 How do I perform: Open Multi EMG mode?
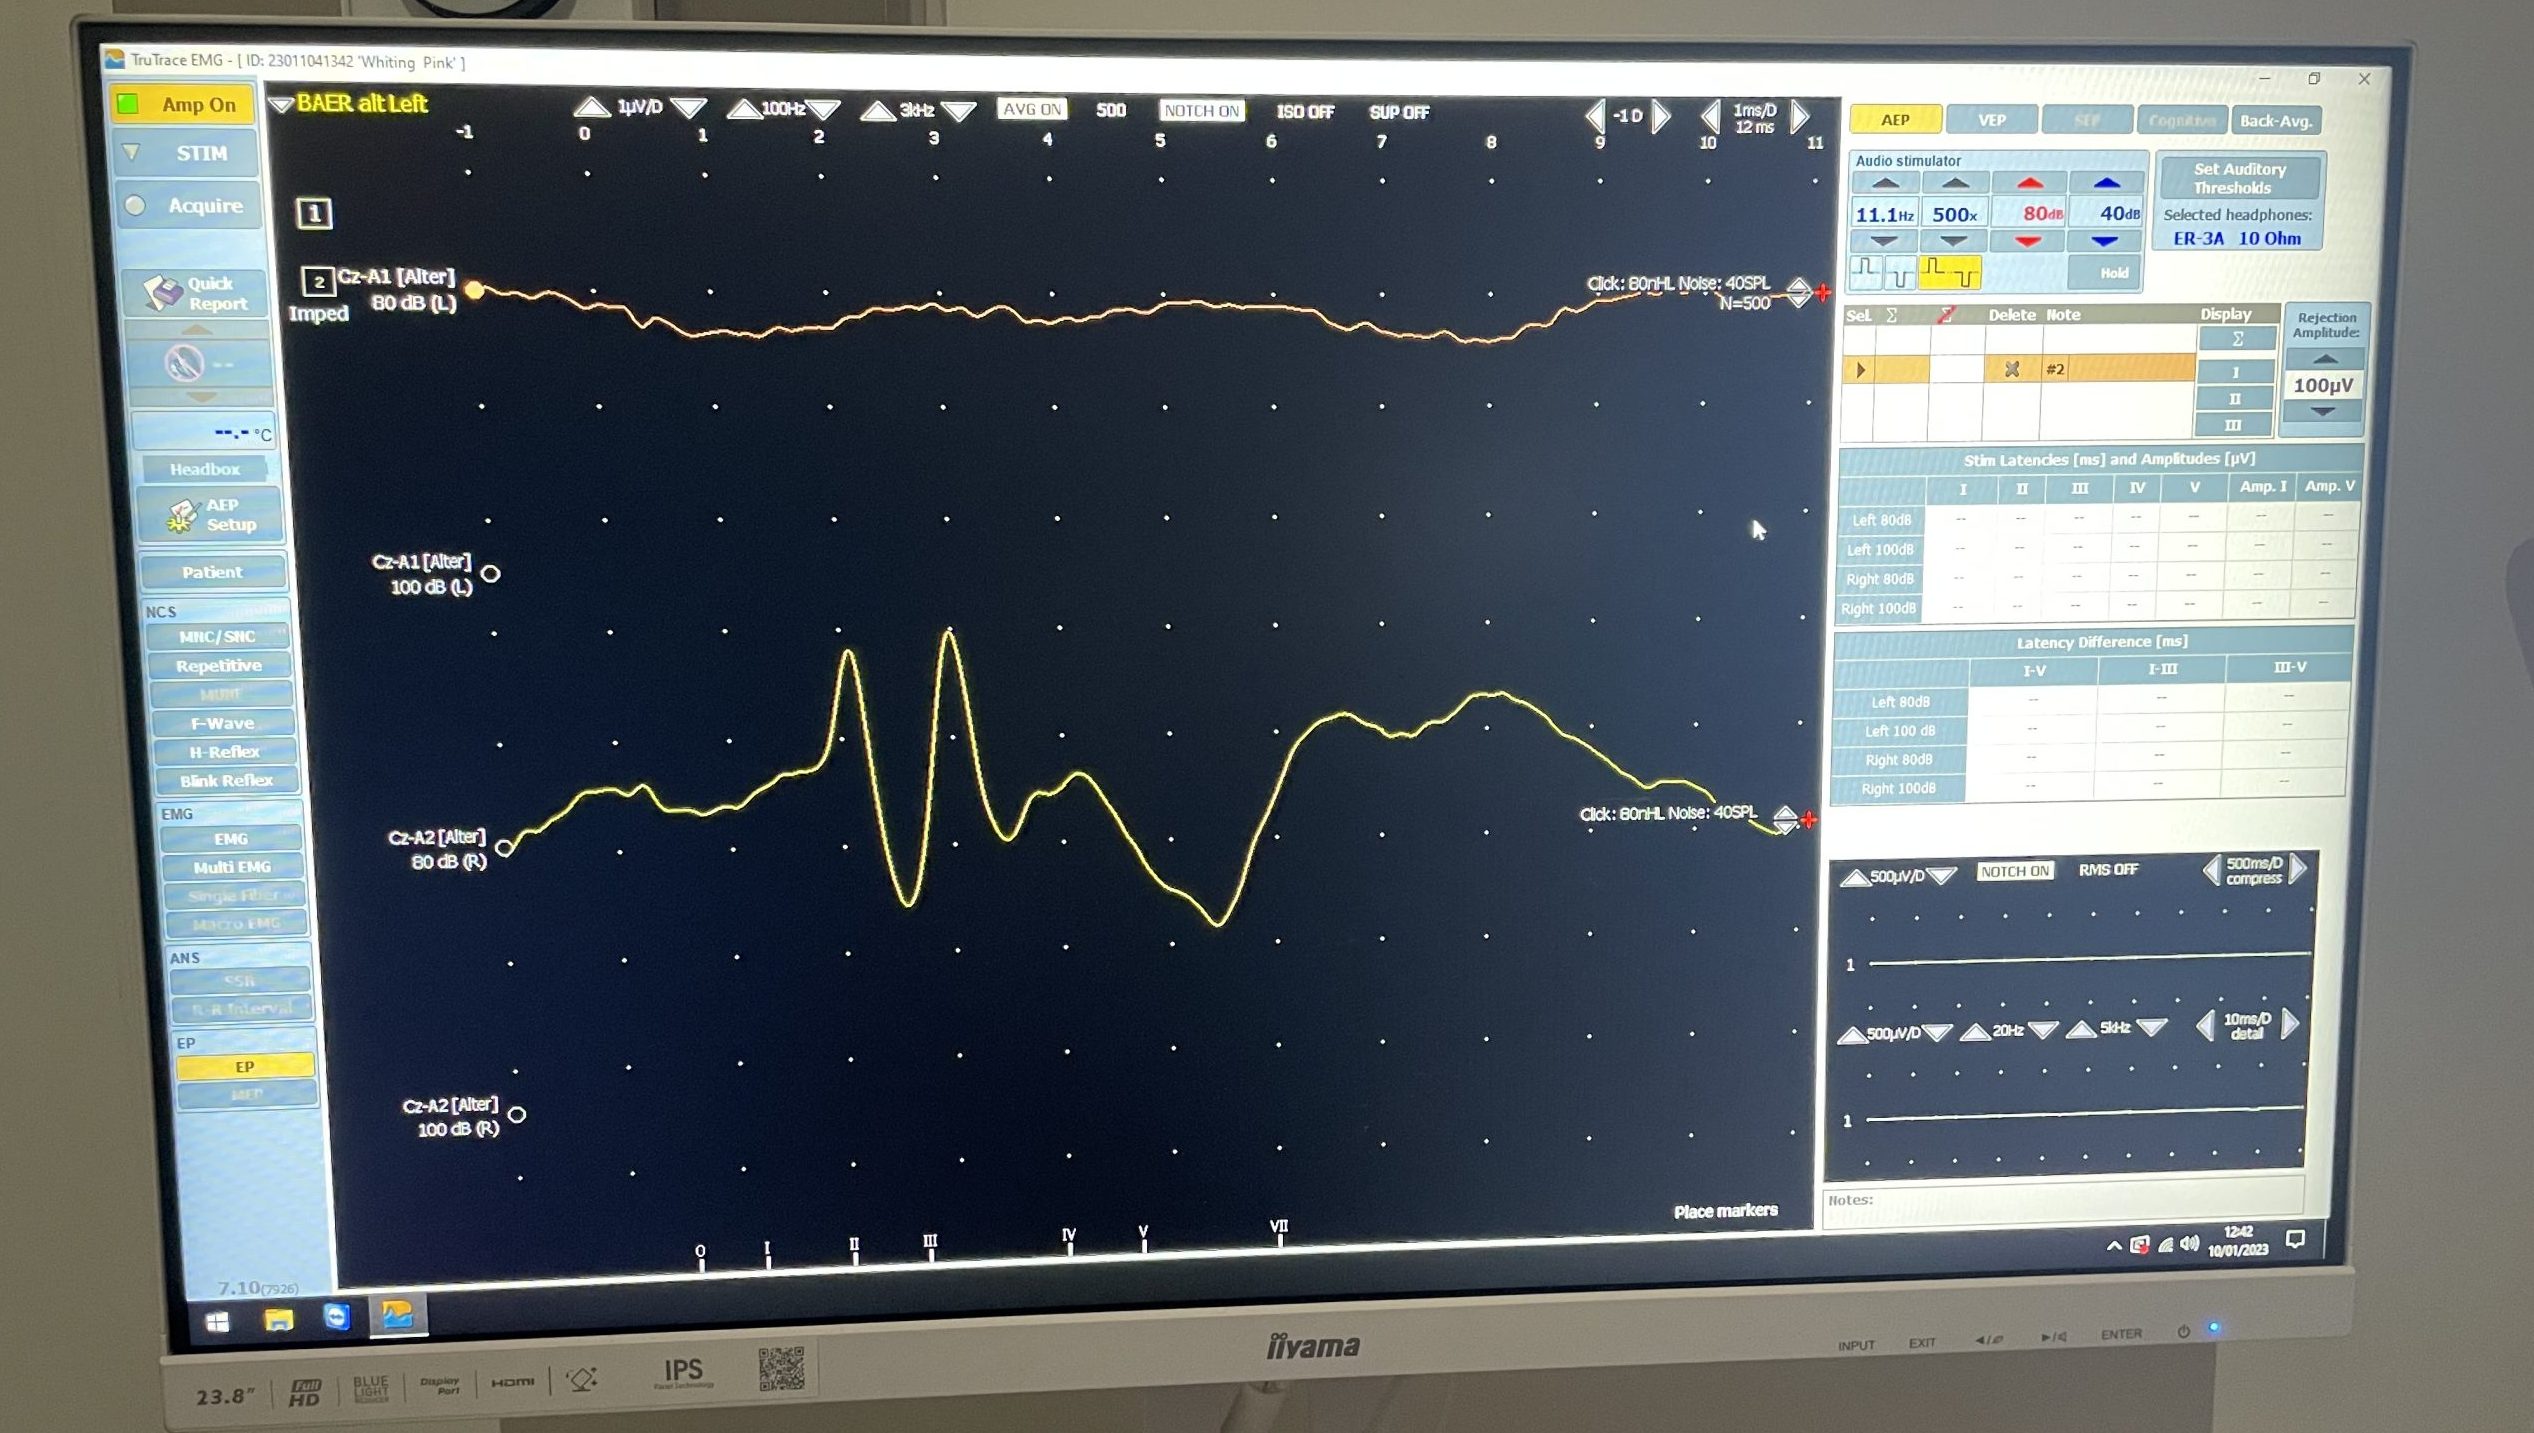[x=232, y=867]
